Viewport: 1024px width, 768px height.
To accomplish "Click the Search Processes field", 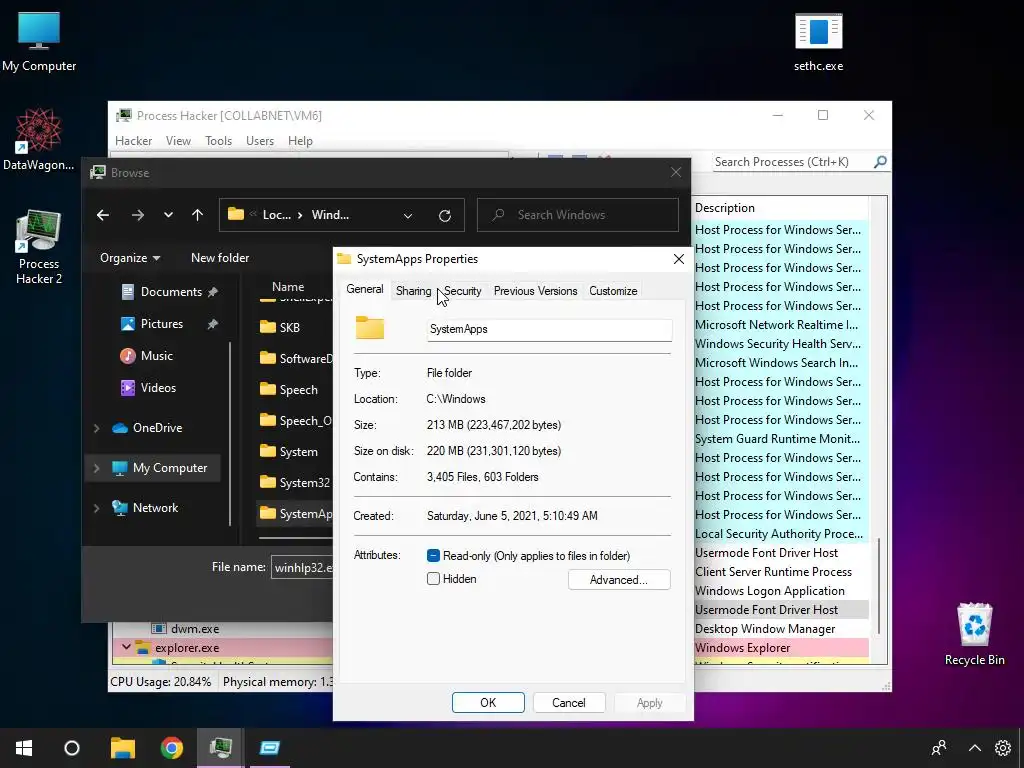I will point(792,161).
